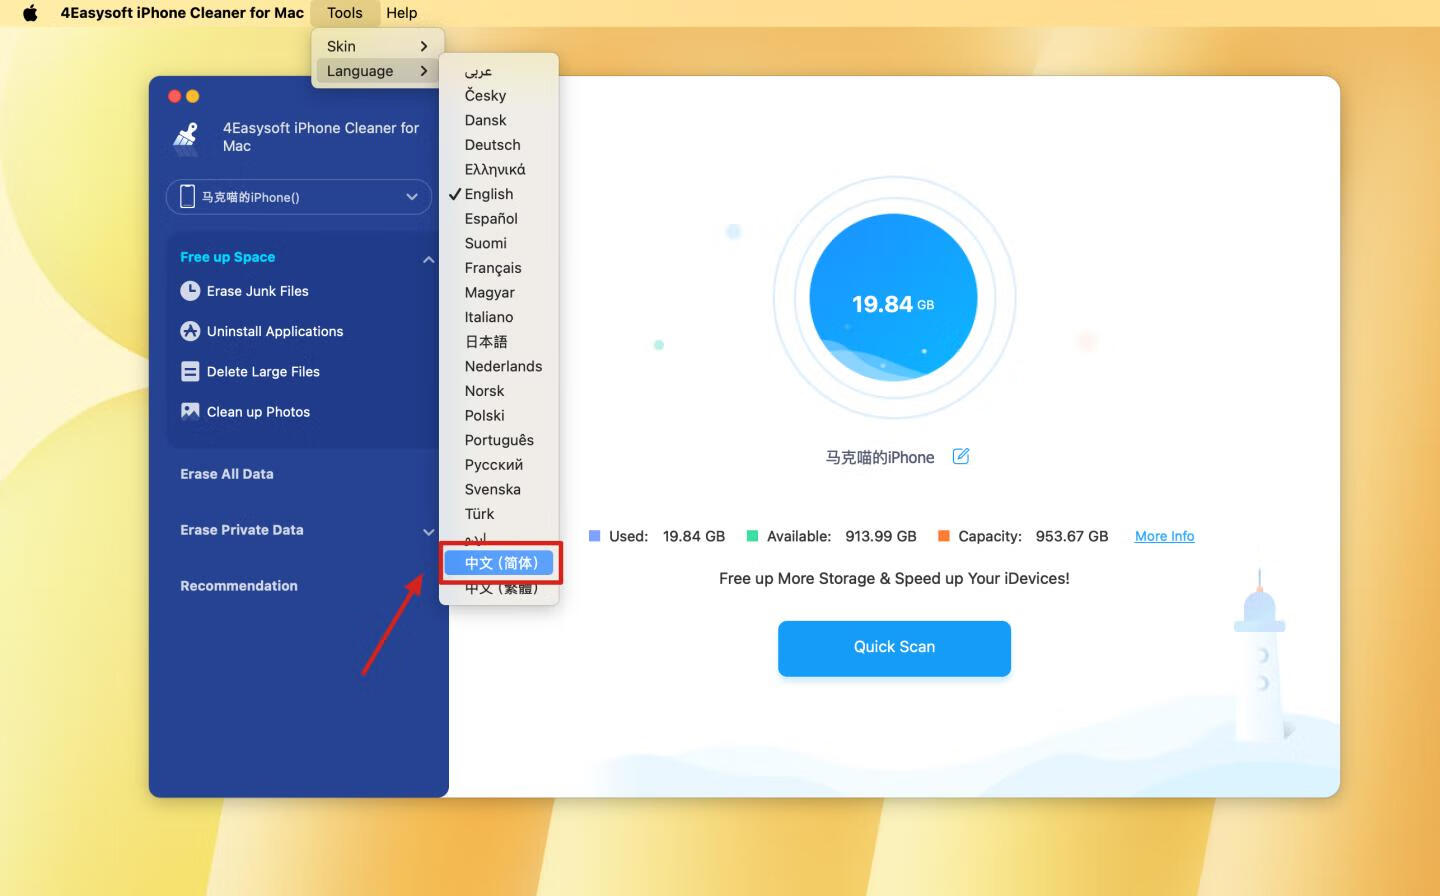
Task: Open Uninstall Applications
Action: [x=274, y=331]
